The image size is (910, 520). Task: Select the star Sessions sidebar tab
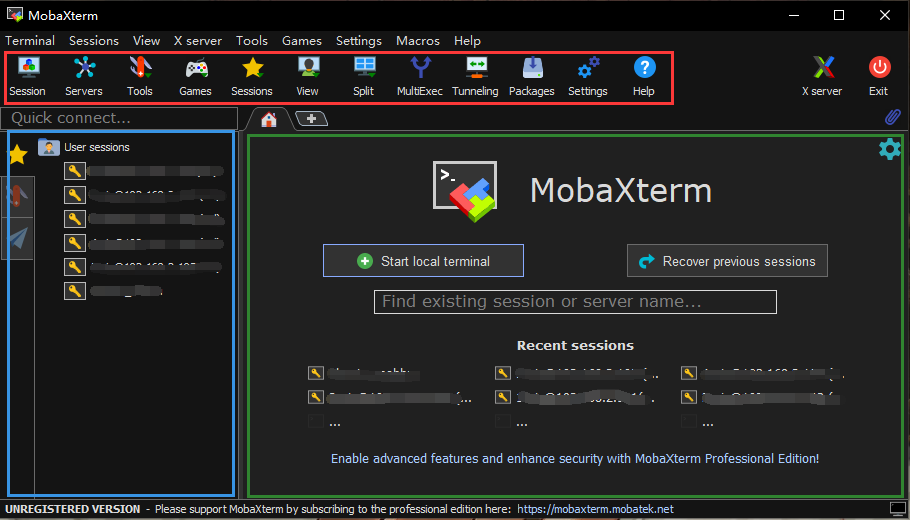pos(17,154)
